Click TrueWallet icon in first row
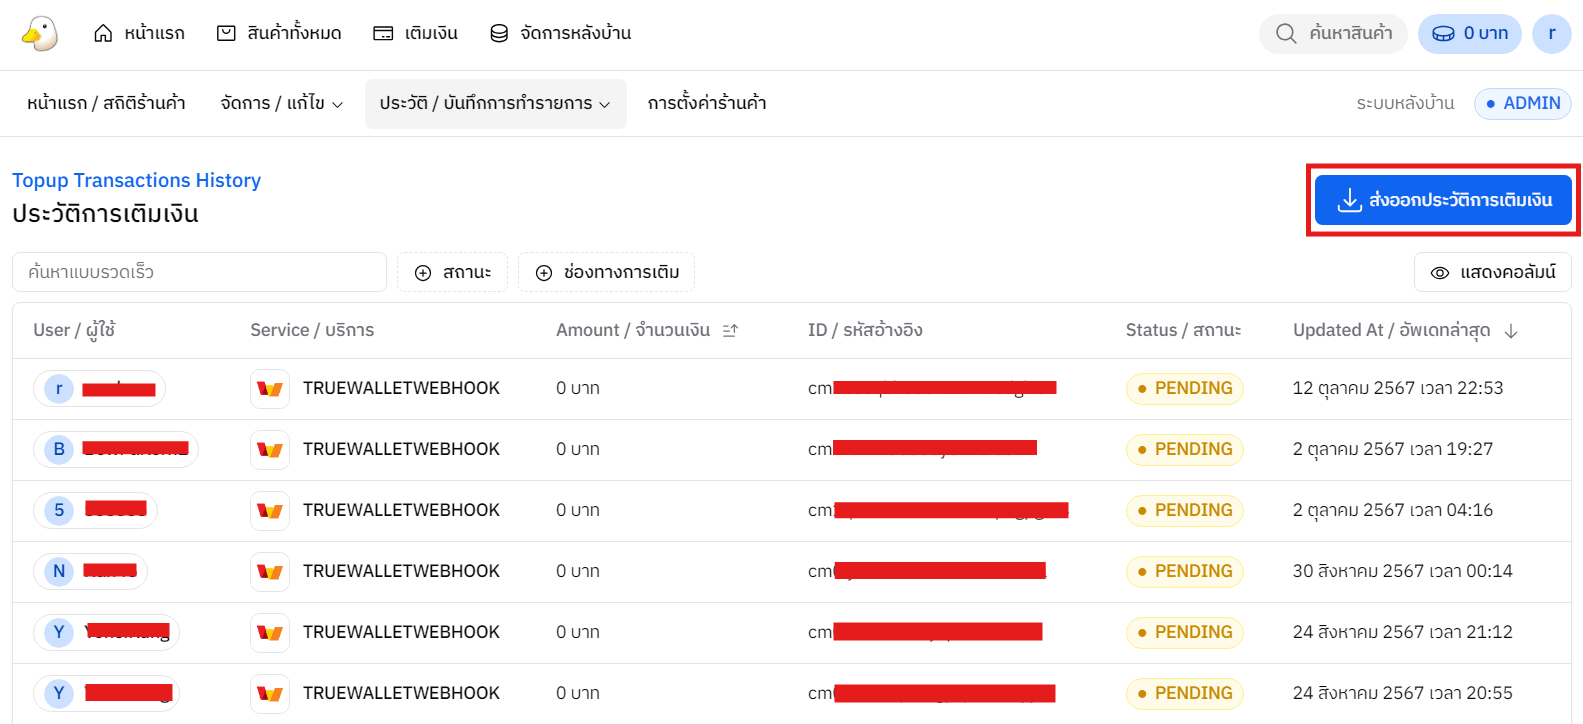The height and width of the screenshot is (724, 1583). (x=270, y=389)
